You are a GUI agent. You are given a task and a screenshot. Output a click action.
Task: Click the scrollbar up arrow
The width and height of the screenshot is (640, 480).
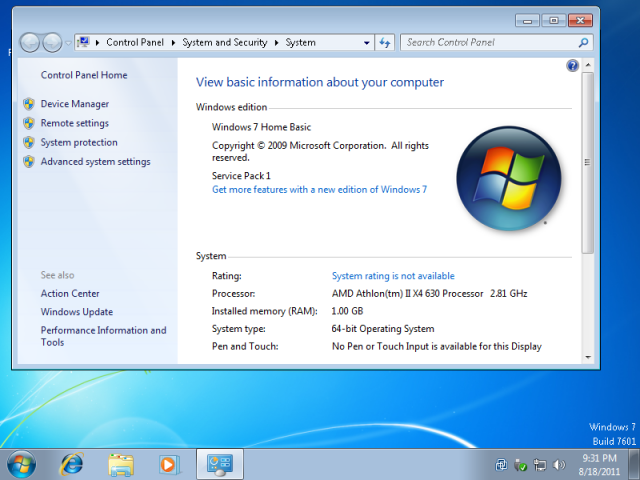[588, 65]
